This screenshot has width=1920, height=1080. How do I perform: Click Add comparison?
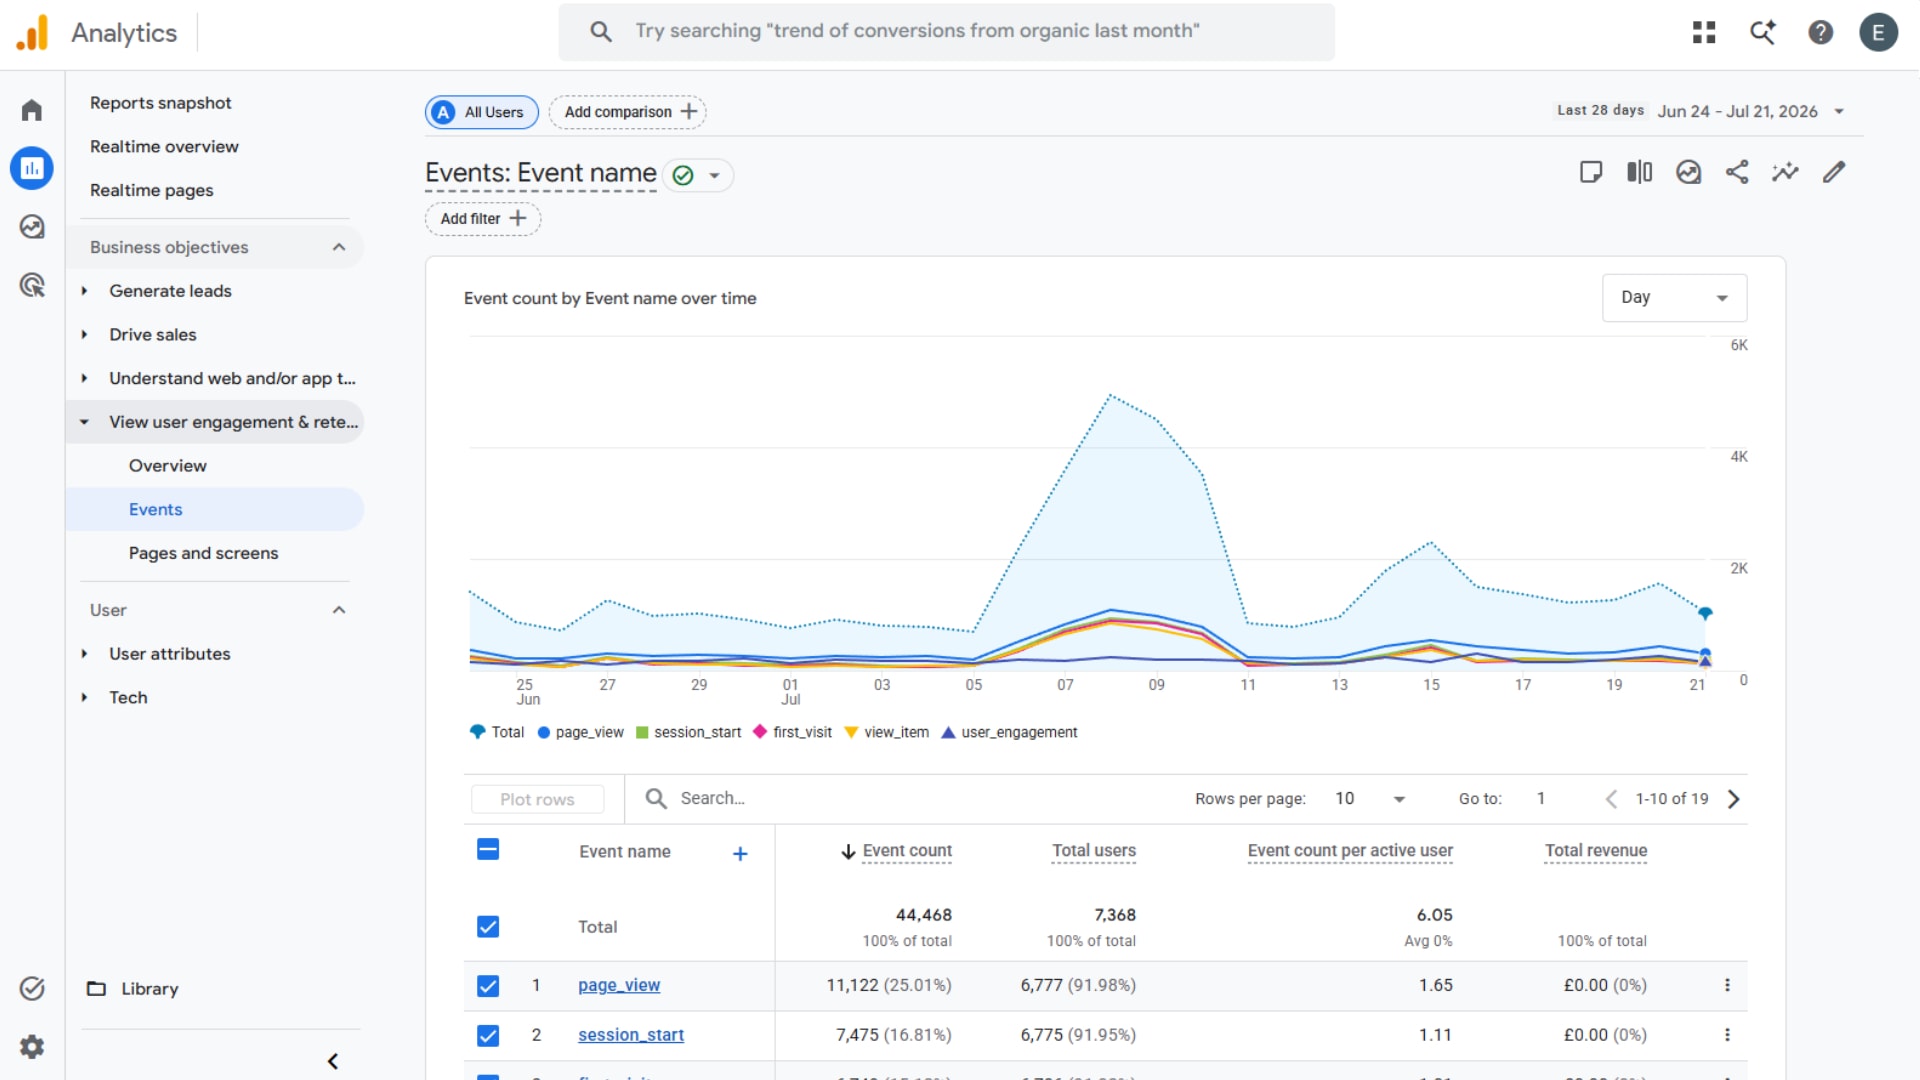tap(628, 112)
